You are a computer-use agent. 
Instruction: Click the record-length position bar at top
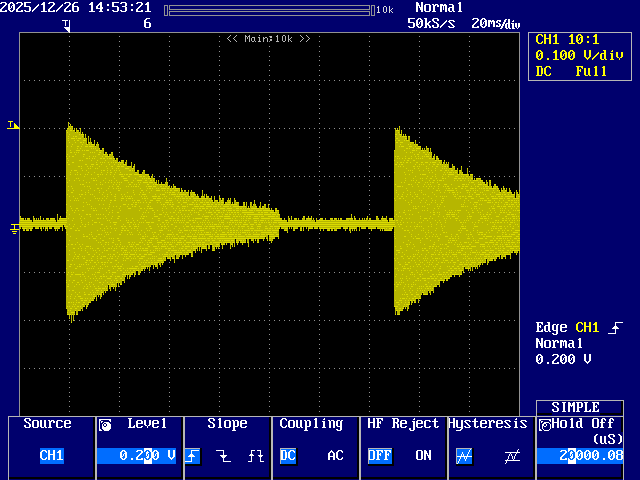coord(268,9)
